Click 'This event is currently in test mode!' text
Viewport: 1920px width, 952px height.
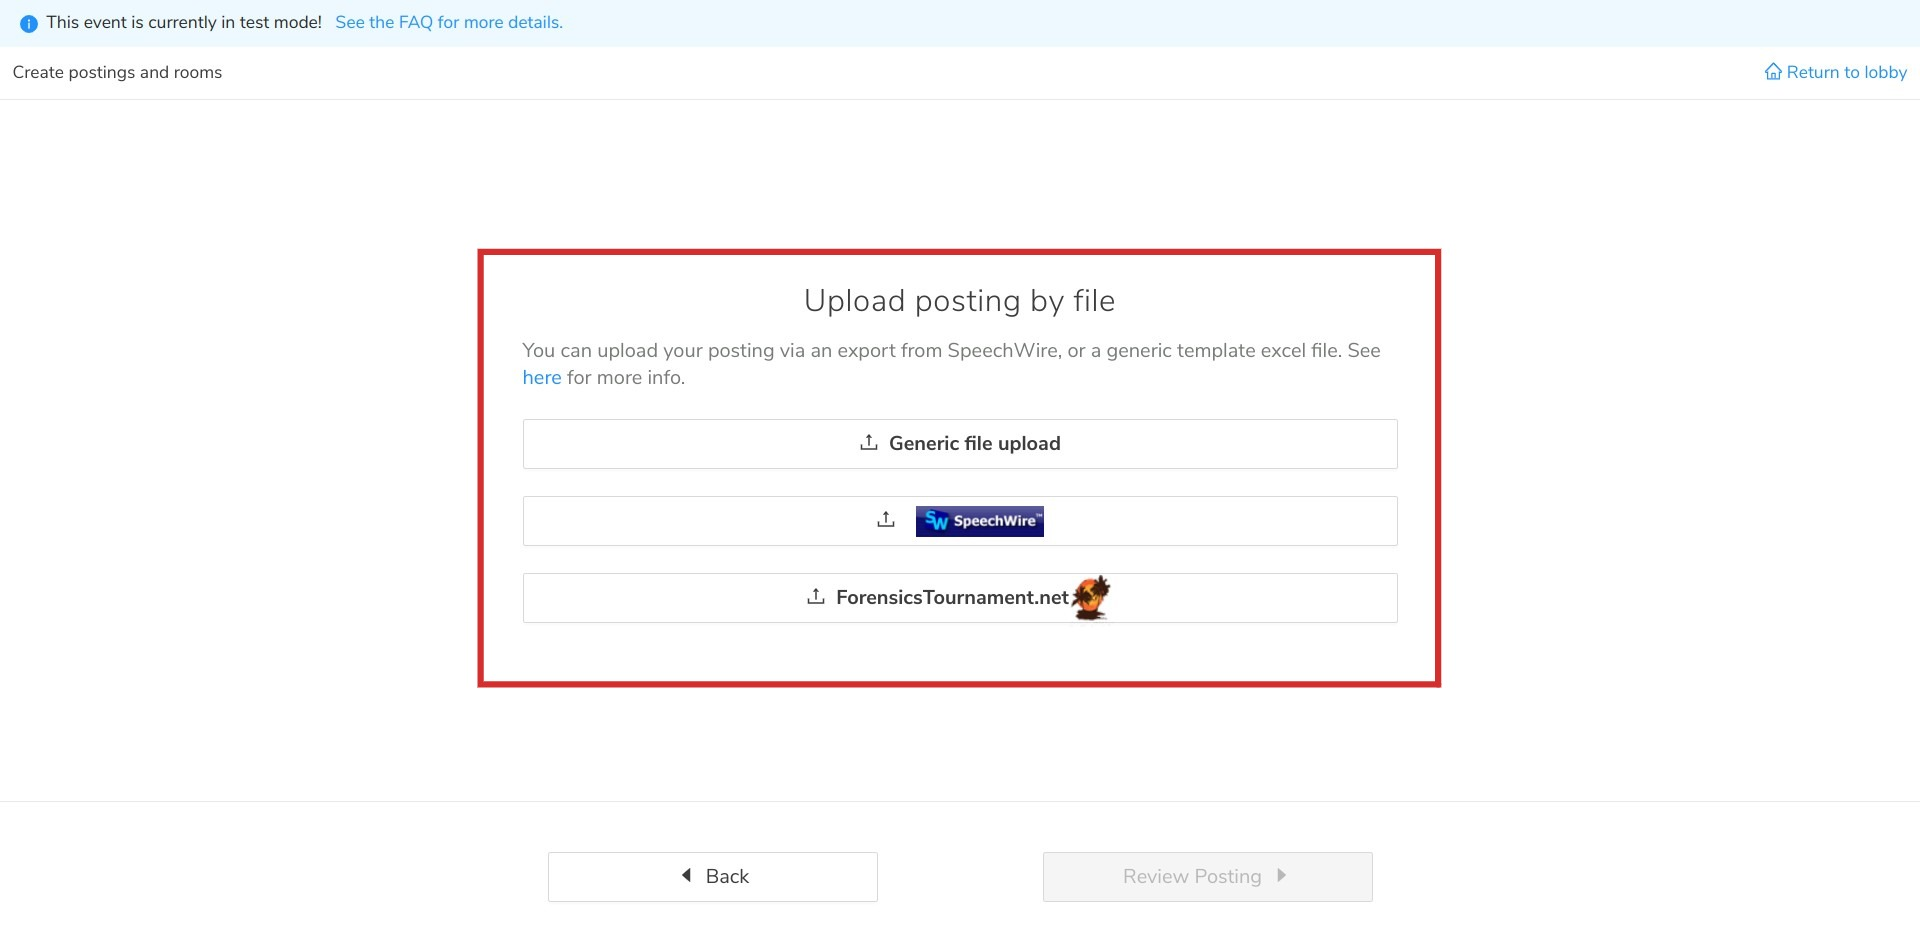pyautogui.click(x=184, y=22)
